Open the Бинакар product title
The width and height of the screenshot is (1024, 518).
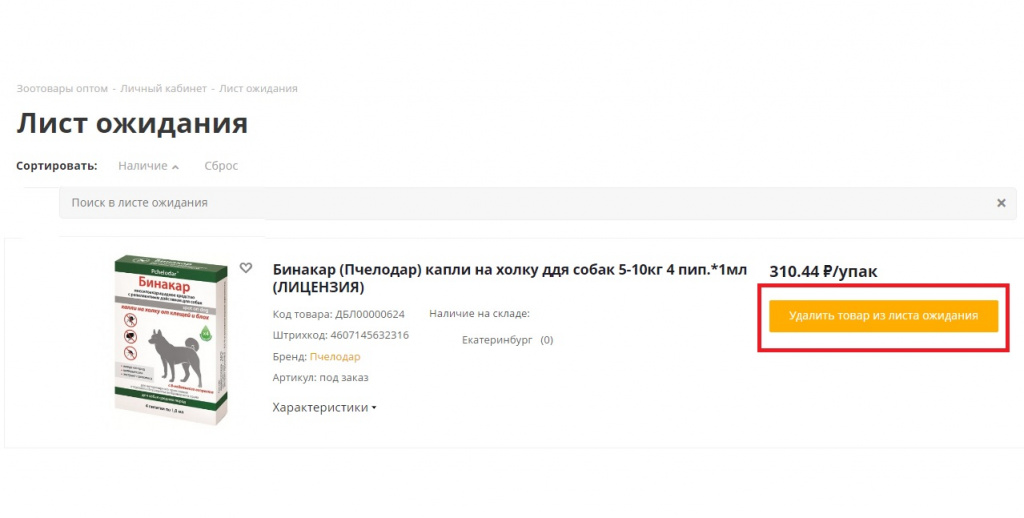pos(510,278)
